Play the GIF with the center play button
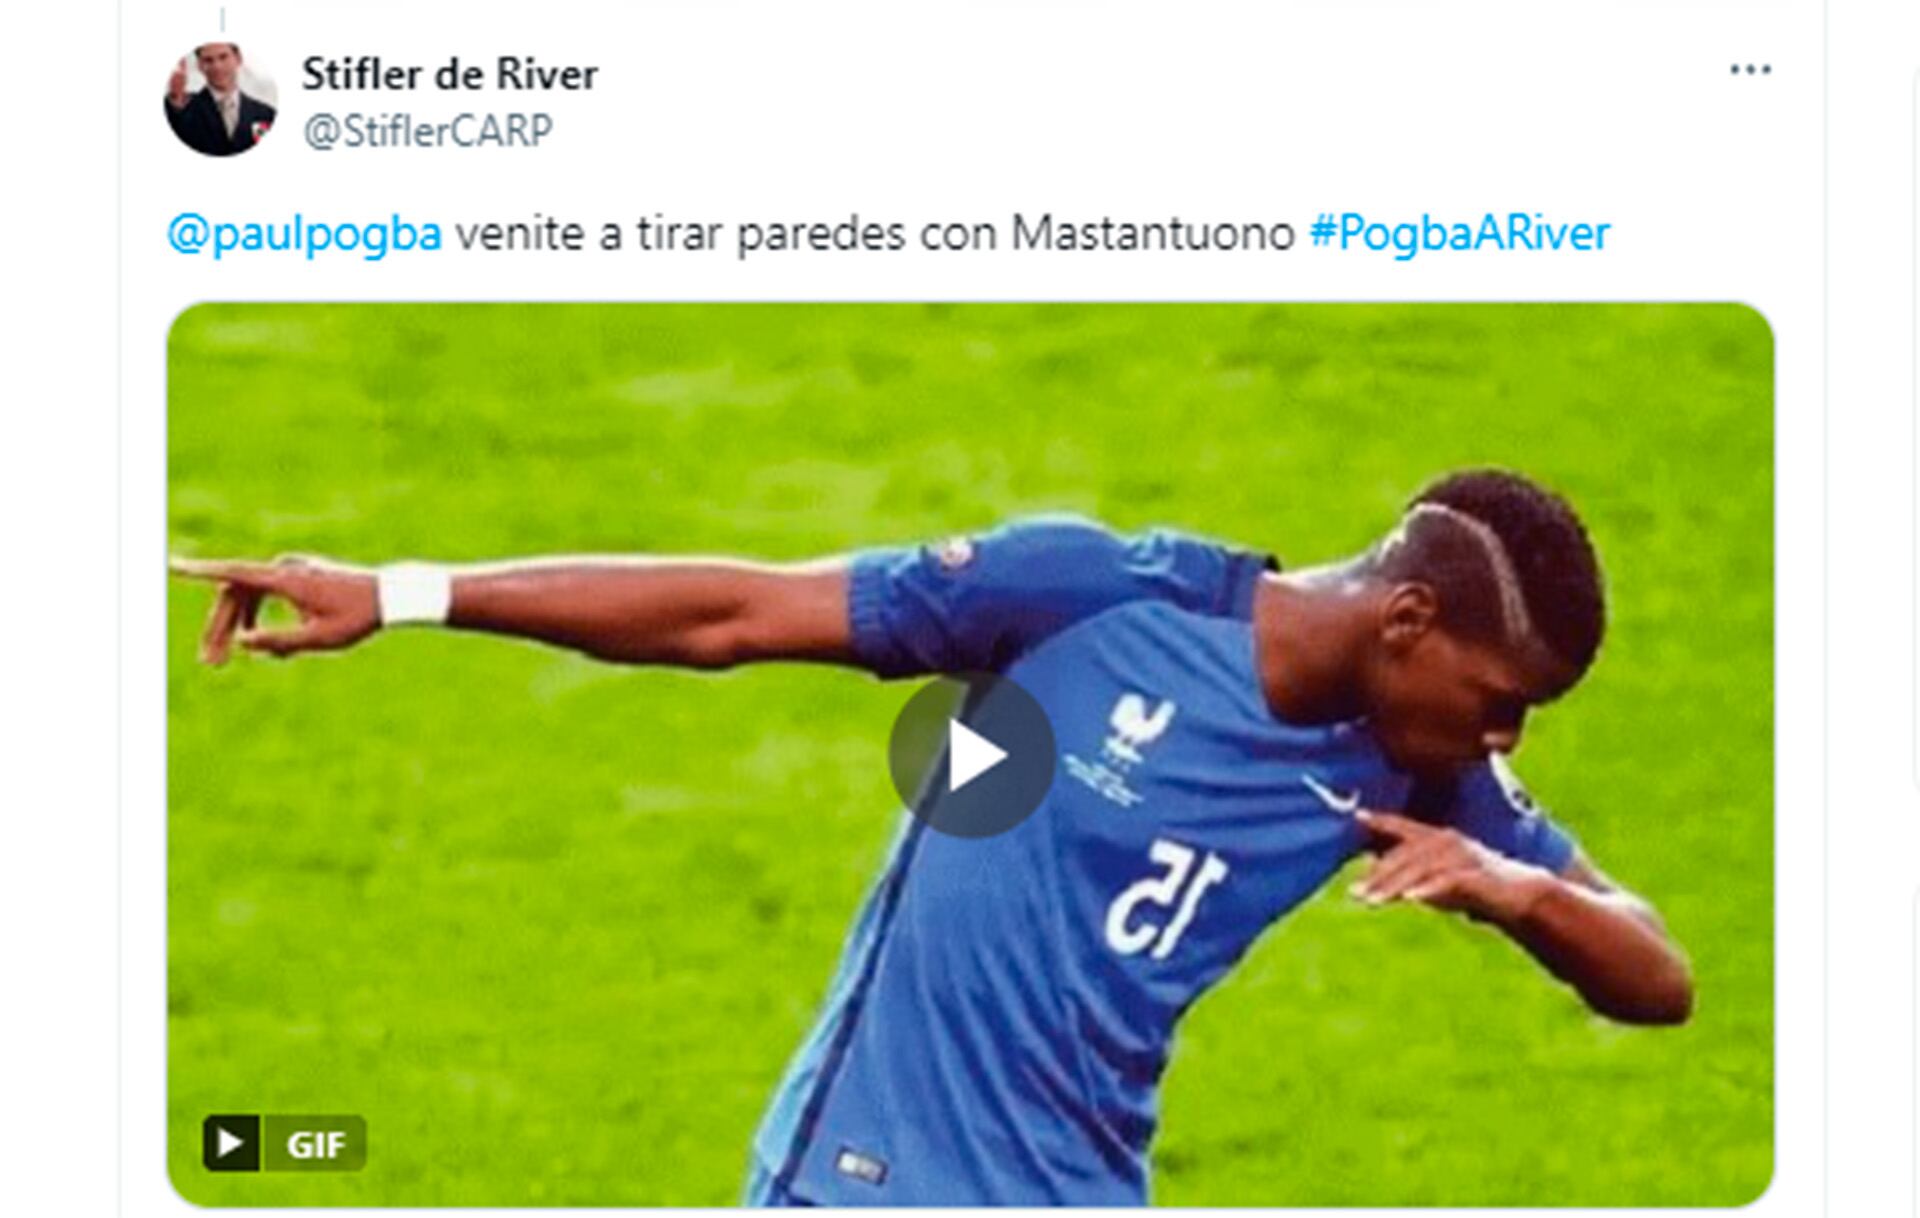Screen dimensions: 1920x1218 click(971, 755)
